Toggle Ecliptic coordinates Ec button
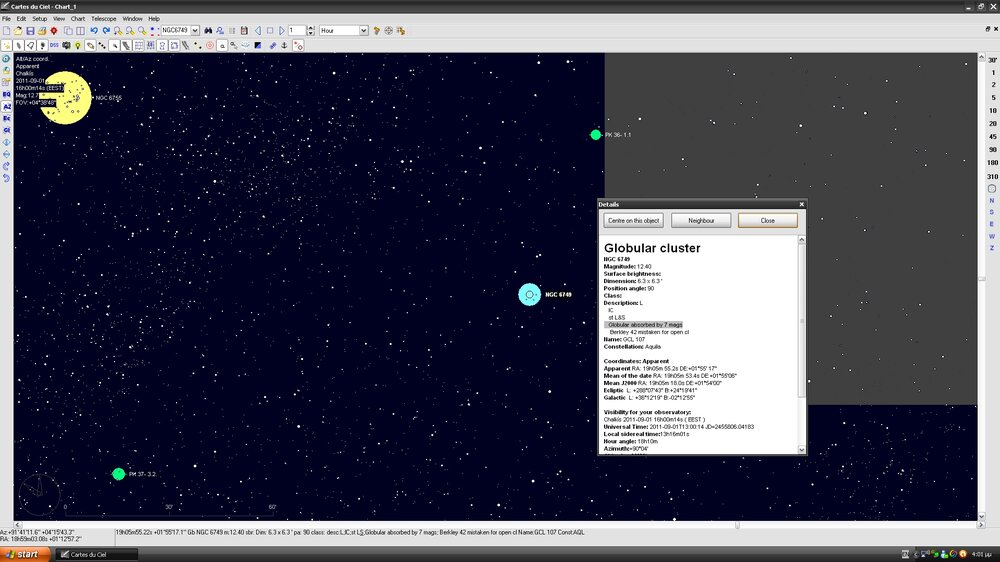 click(7, 118)
